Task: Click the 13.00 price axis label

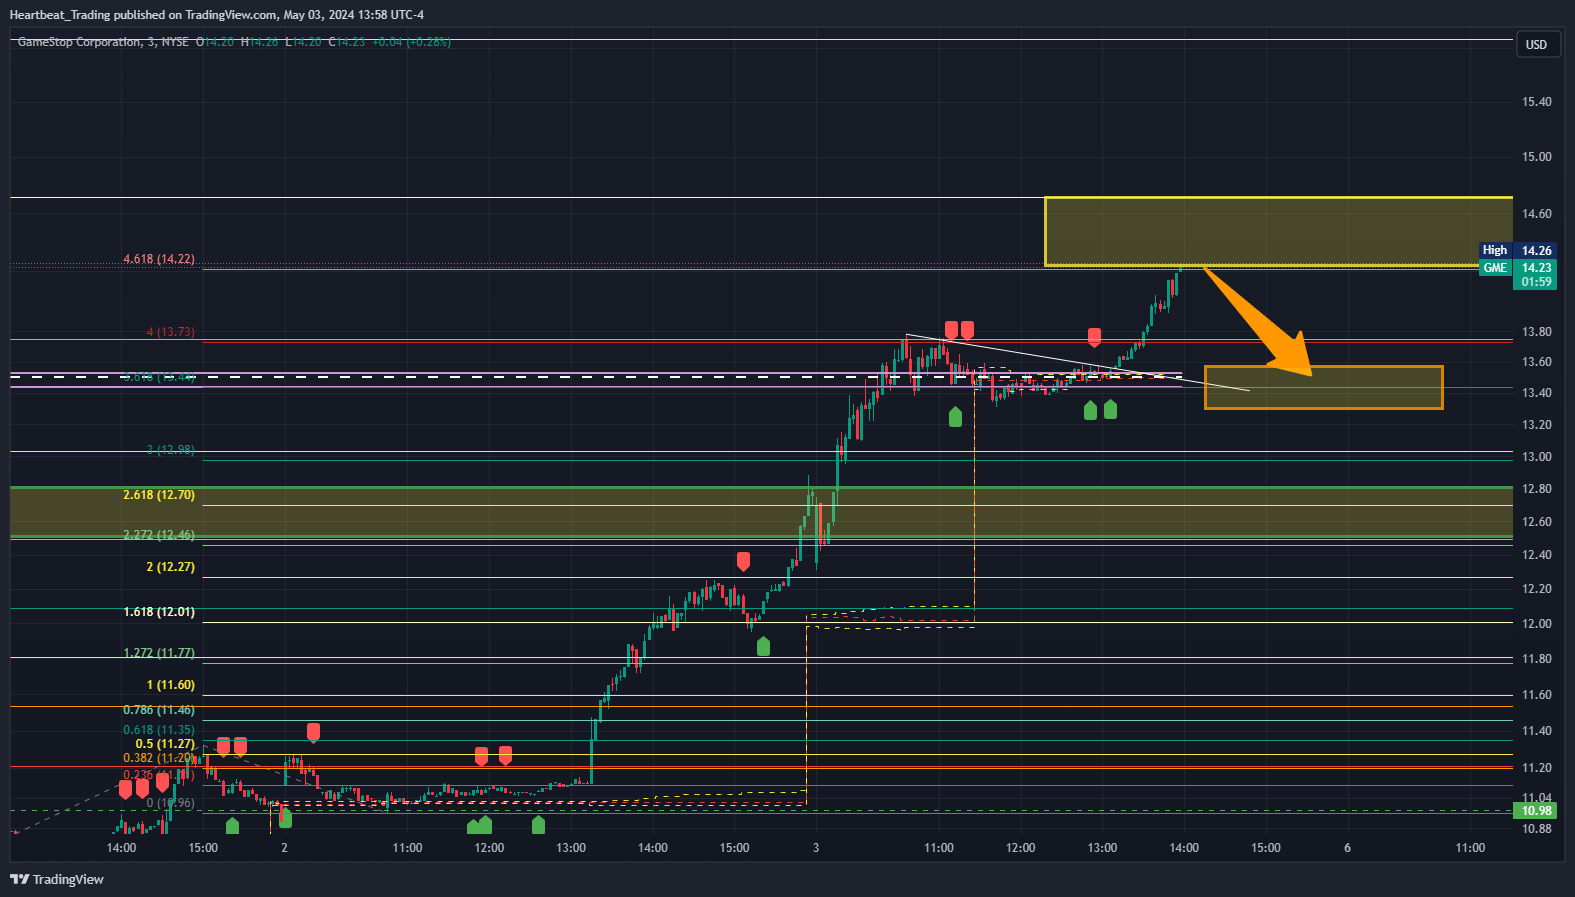Action: pyautogui.click(x=1536, y=457)
